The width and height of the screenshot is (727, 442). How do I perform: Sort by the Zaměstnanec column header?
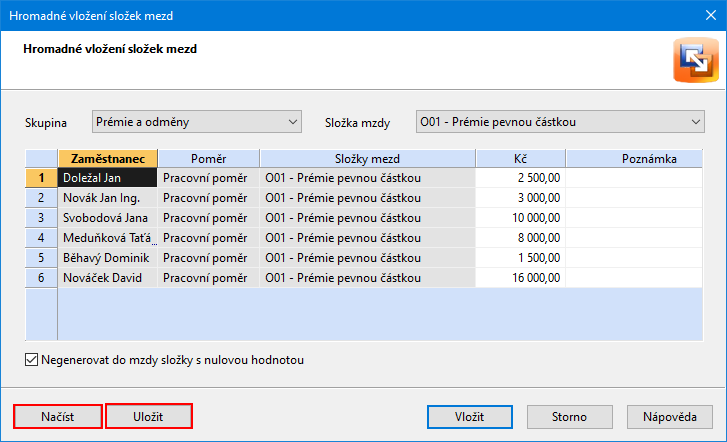(x=108, y=159)
